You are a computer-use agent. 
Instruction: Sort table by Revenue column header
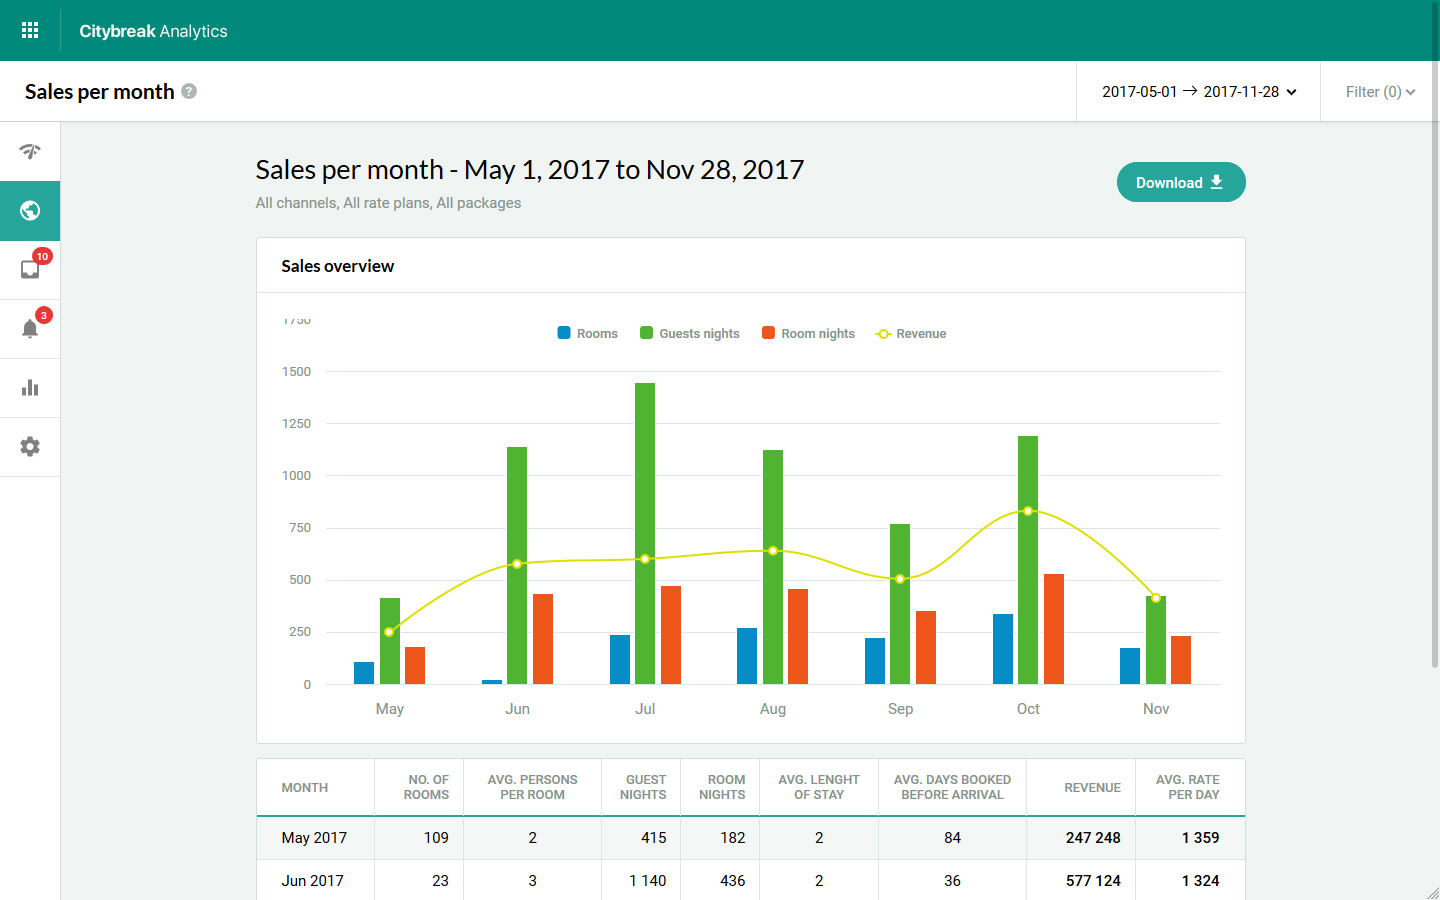tap(1092, 788)
